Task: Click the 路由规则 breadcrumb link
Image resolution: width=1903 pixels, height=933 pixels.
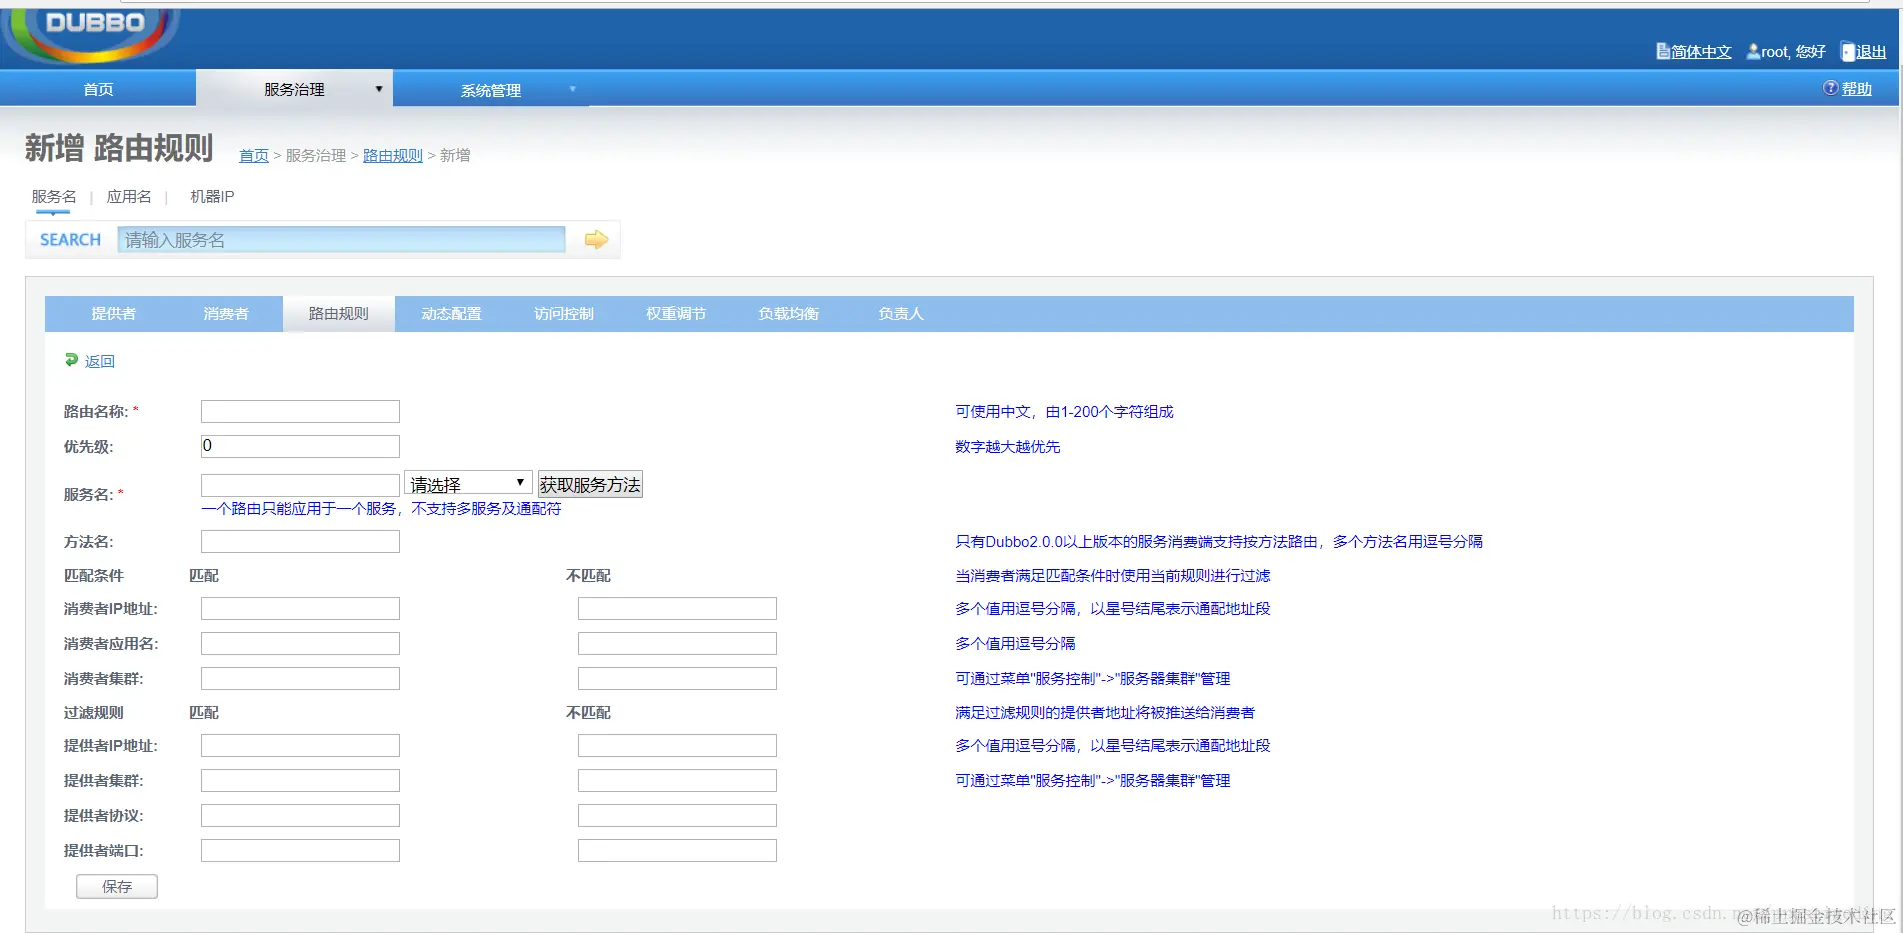Action: [393, 156]
